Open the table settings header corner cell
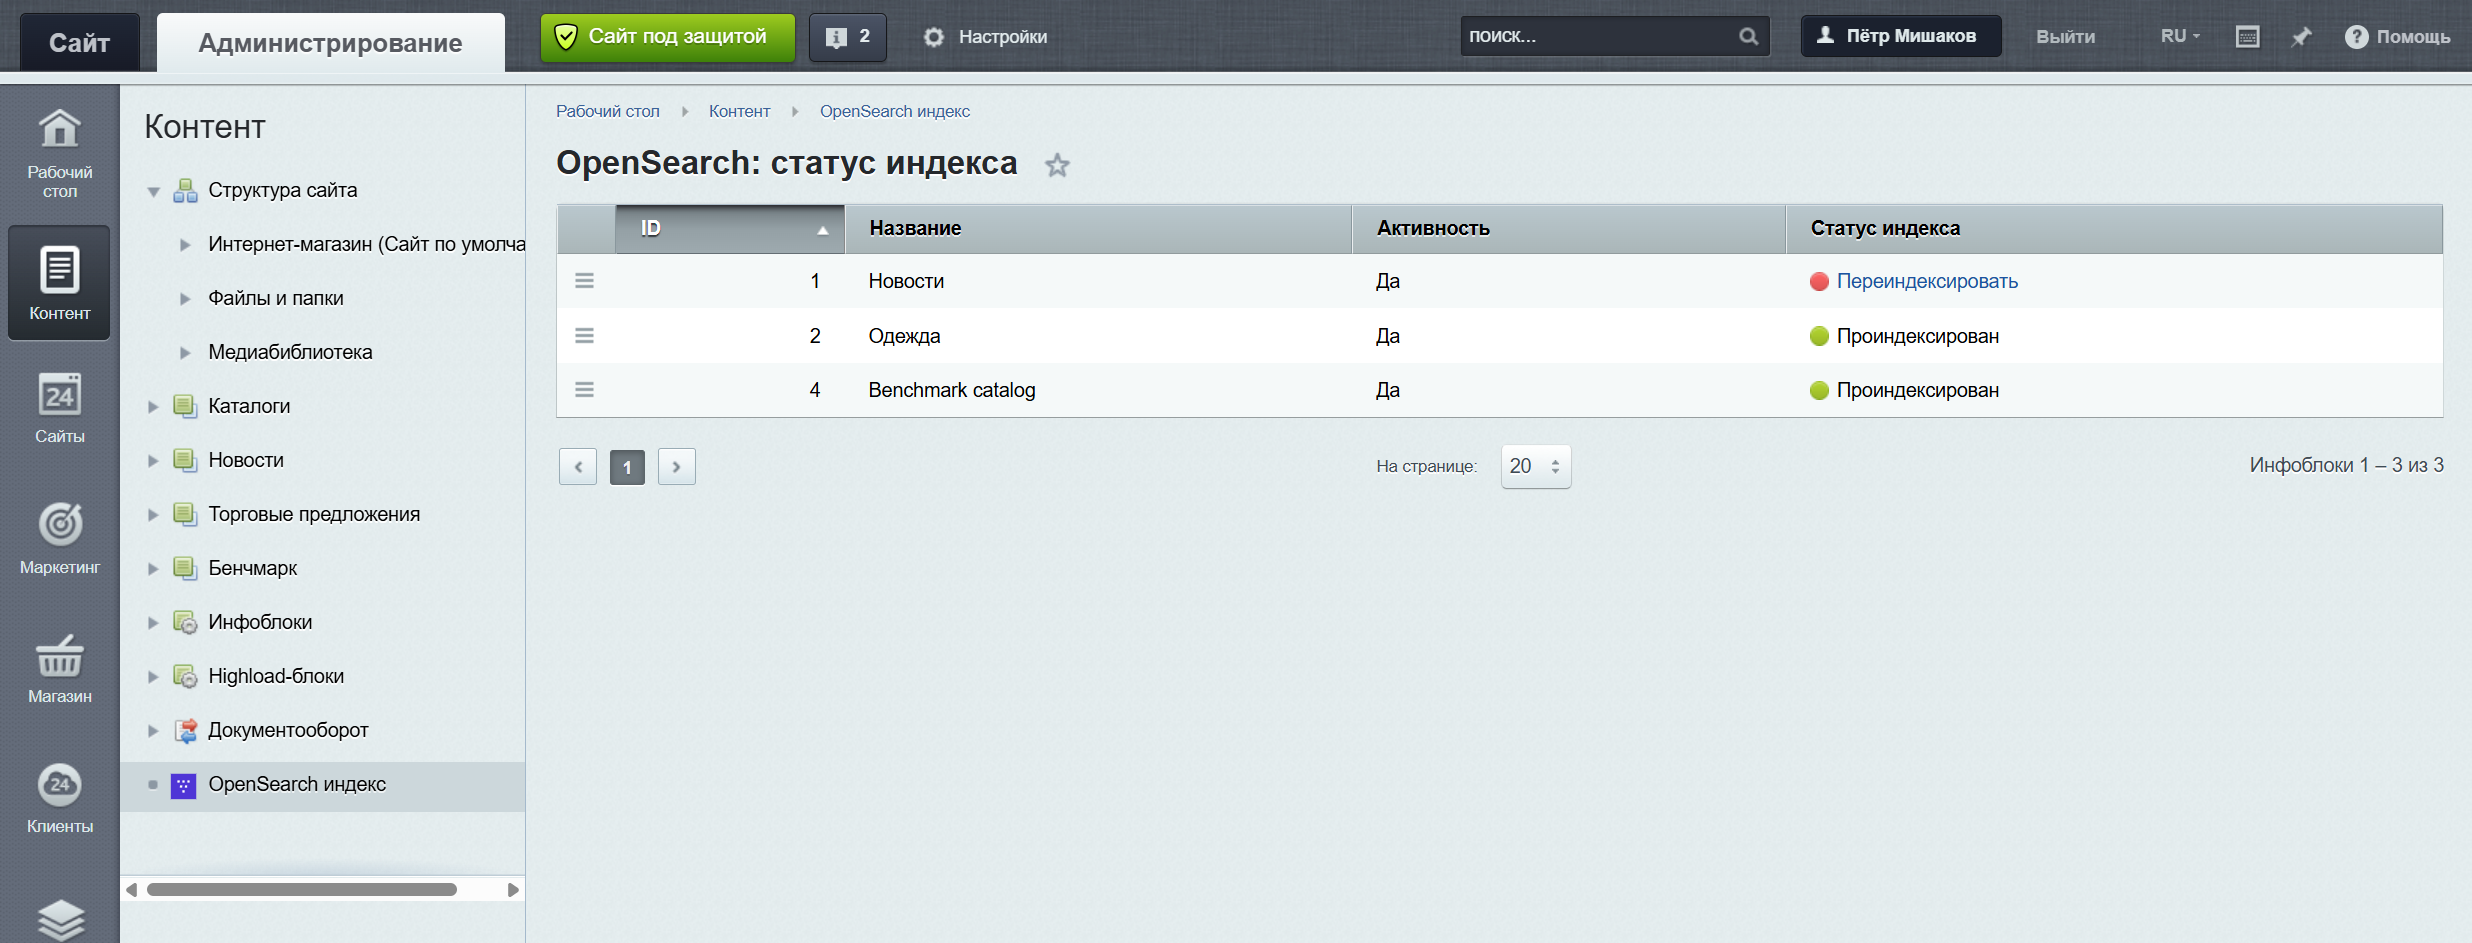 point(586,229)
